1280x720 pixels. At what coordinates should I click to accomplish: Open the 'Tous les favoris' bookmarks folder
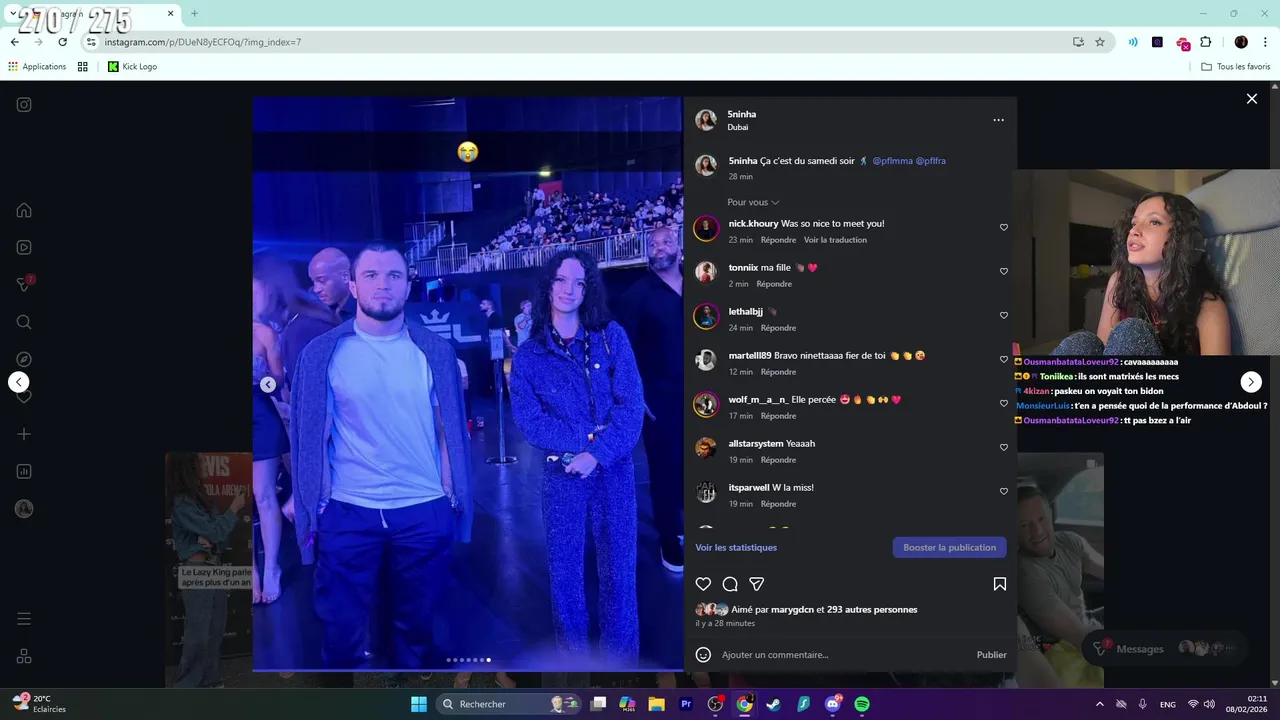1236,67
